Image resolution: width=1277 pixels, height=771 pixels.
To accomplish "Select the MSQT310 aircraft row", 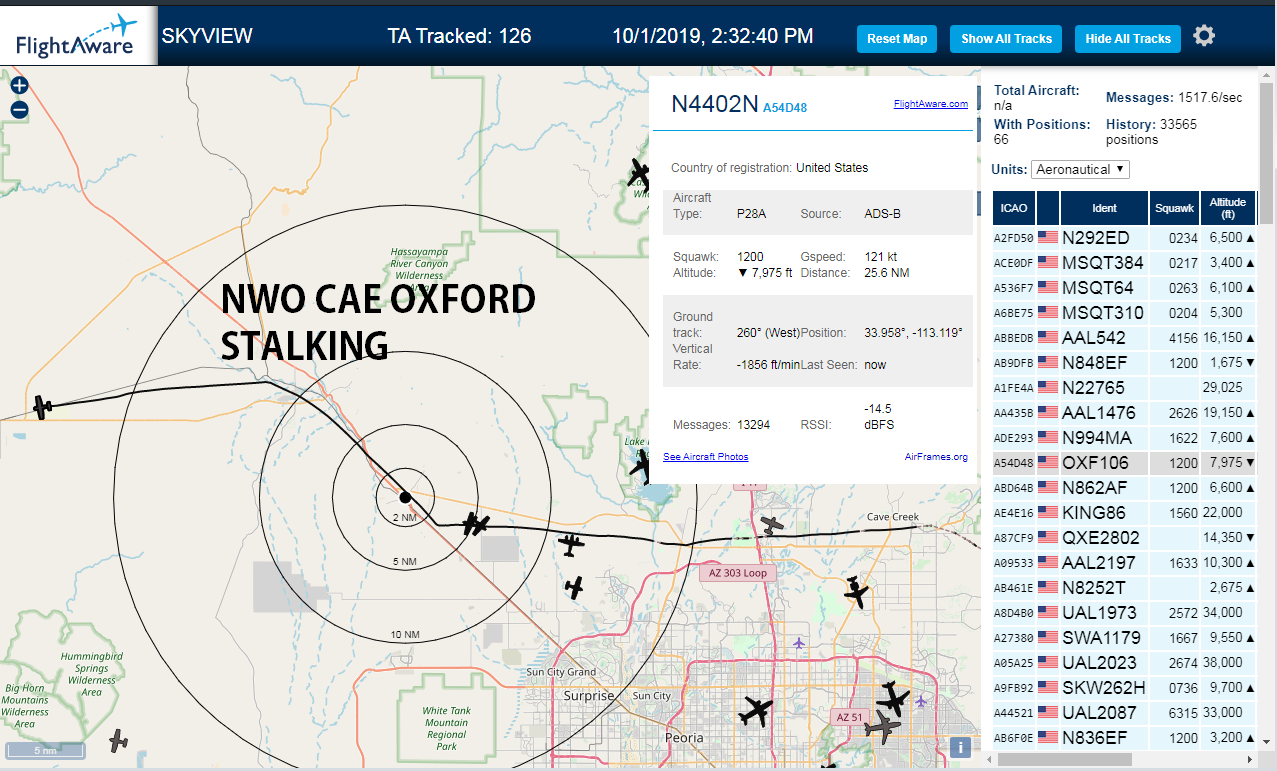I will click(1124, 313).
